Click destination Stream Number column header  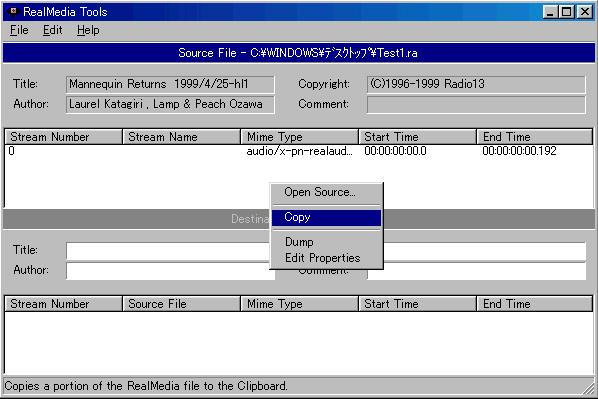coord(63,304)
